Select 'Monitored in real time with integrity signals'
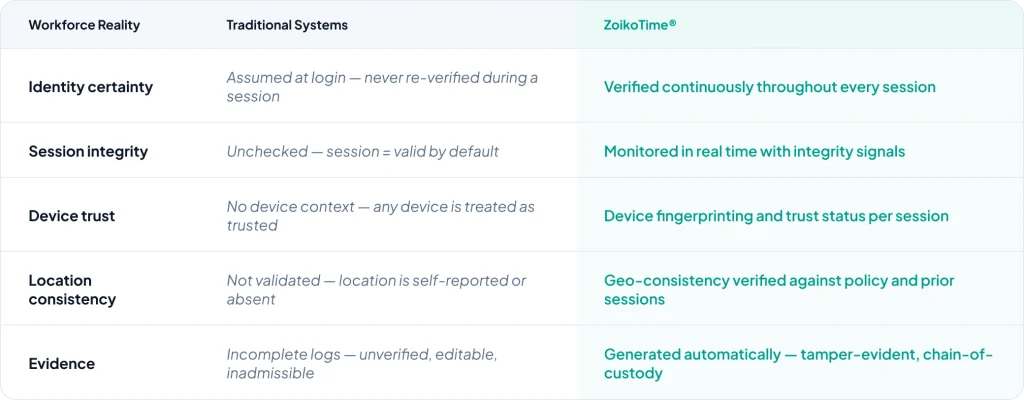 [x=754, y=152]
